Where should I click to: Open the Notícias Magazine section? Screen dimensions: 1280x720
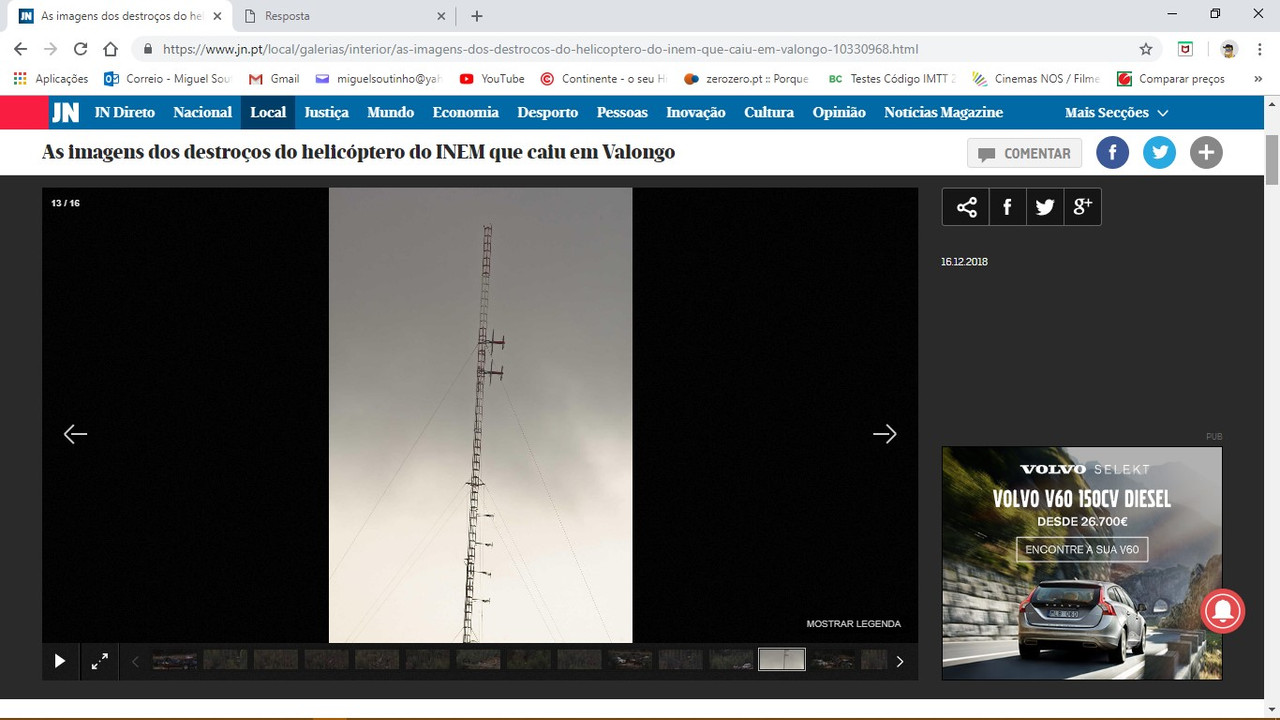click(943, 113)
